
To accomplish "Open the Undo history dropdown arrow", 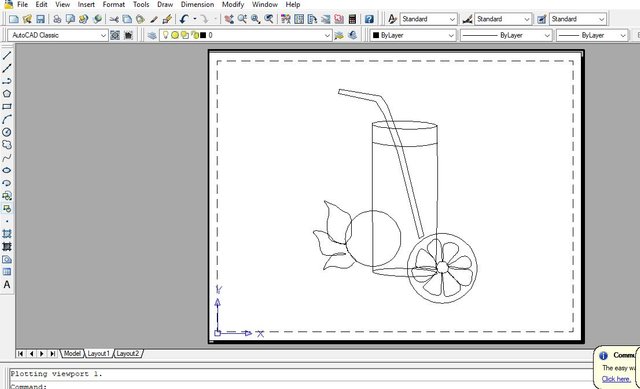I will pyautogui.click(x=195, y=19).
